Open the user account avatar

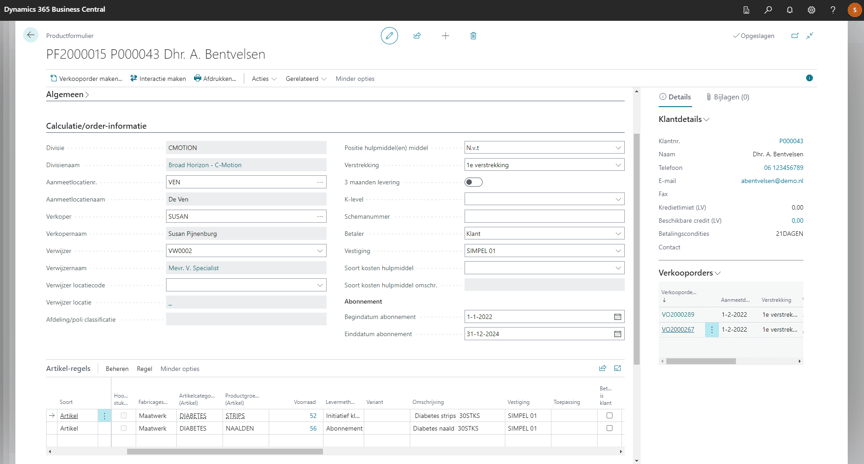[x=855, y=10]
